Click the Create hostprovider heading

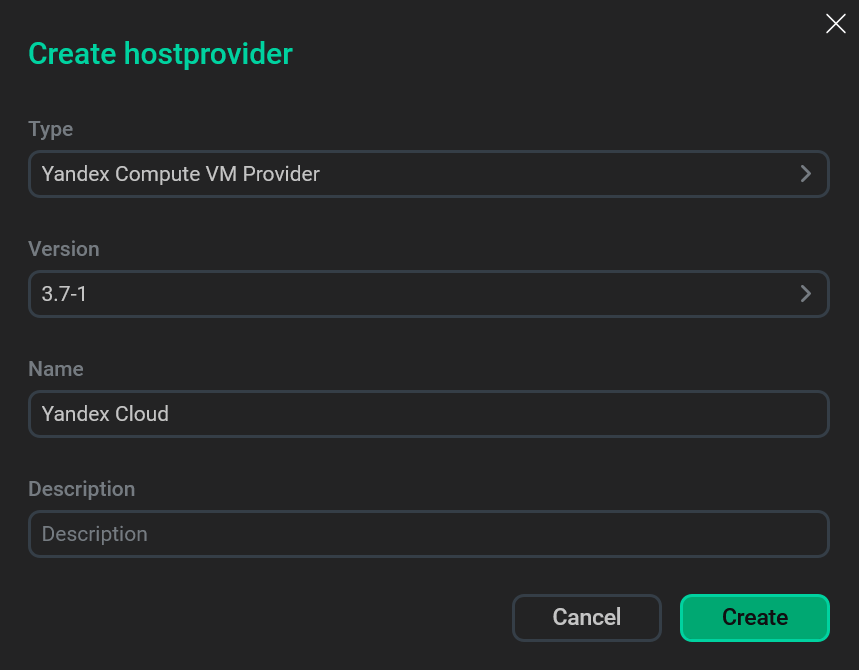[161, 54]
